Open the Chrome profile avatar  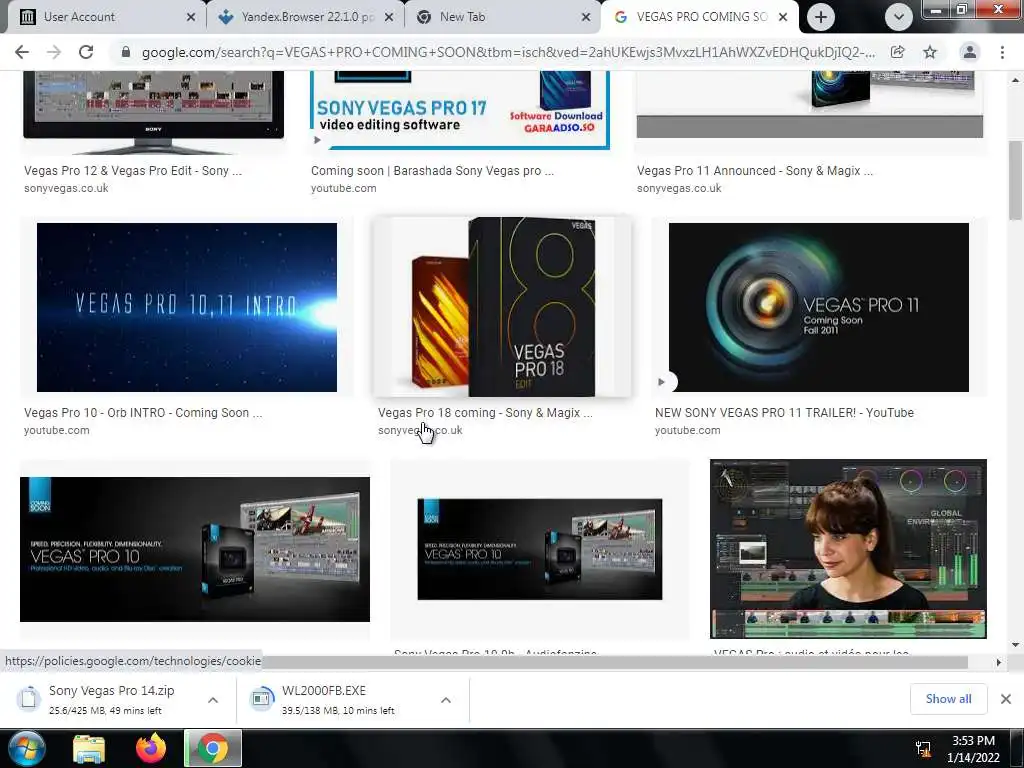click(970, 52)
